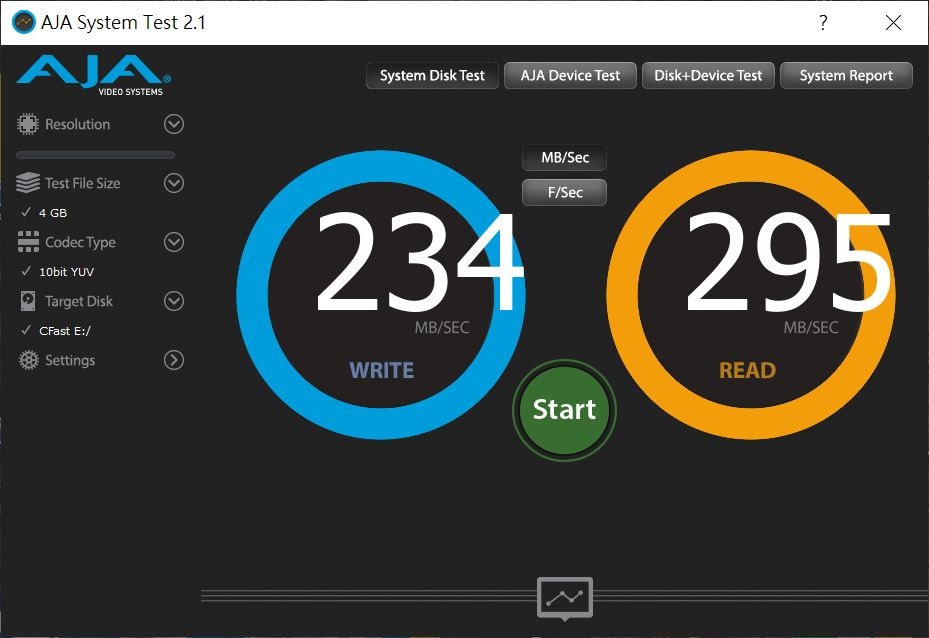Click the Resolution label
Screen dimensions: 929x638
coord(78,124)
